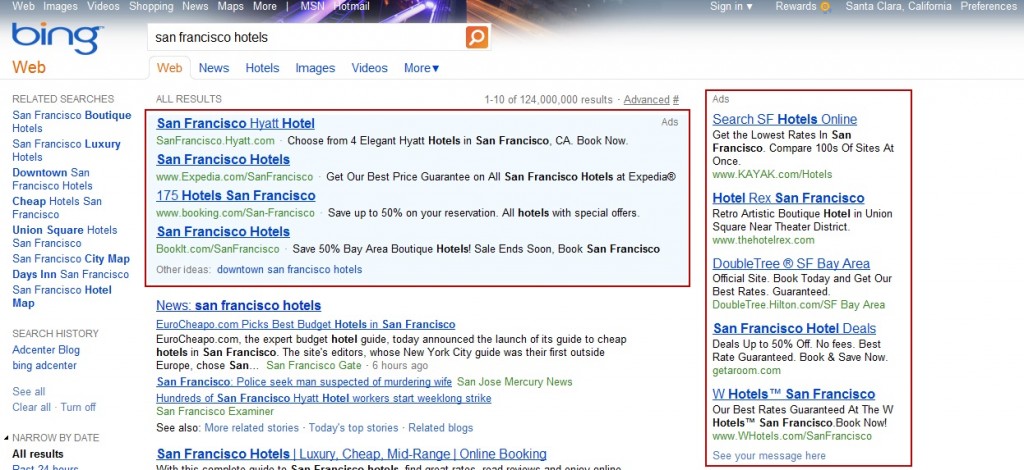Viewport: 1024px width, 470px height.
Task: Open the EuroCheapo.com Picks Best Budget Hotels story
Action: click(x=306, y=324)
